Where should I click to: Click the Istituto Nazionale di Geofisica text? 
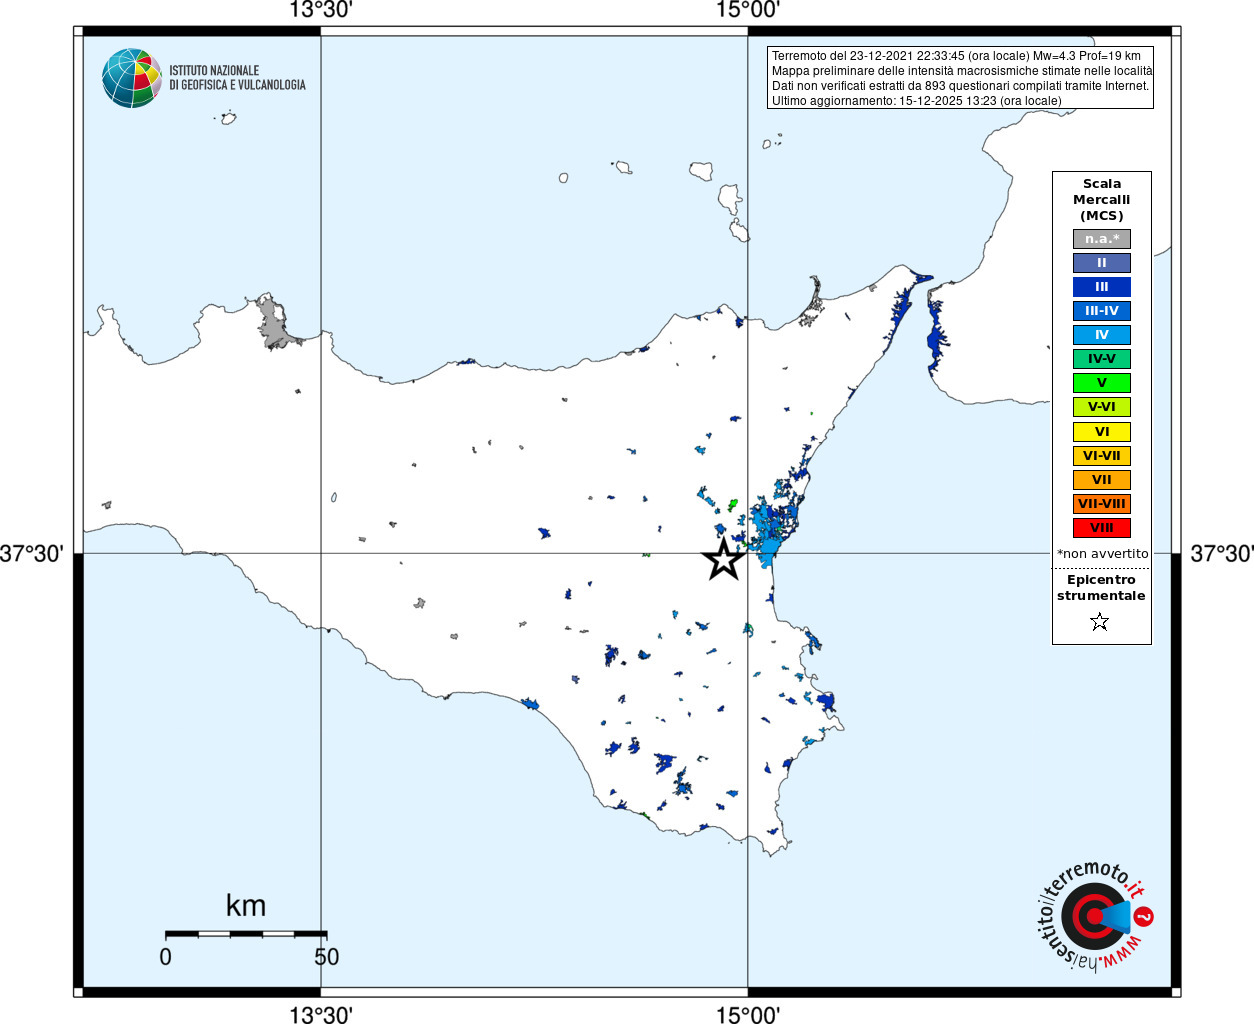pos(237,78)
